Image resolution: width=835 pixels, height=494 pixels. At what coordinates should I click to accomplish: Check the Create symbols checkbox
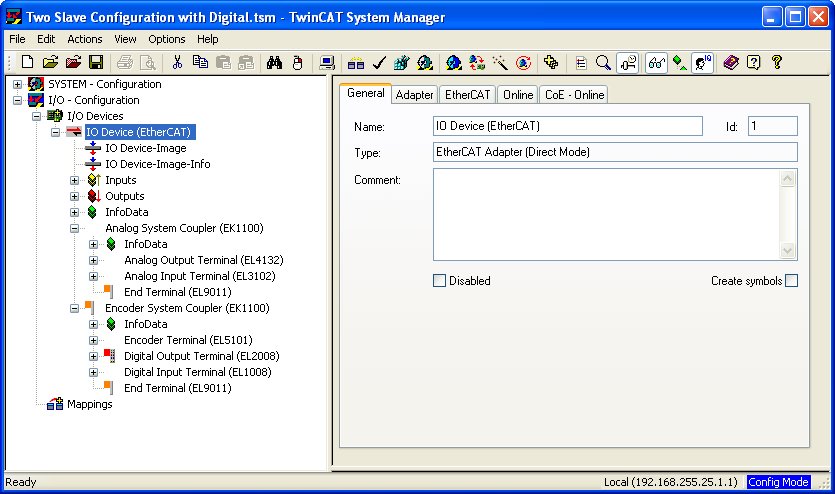click(791, 281)
